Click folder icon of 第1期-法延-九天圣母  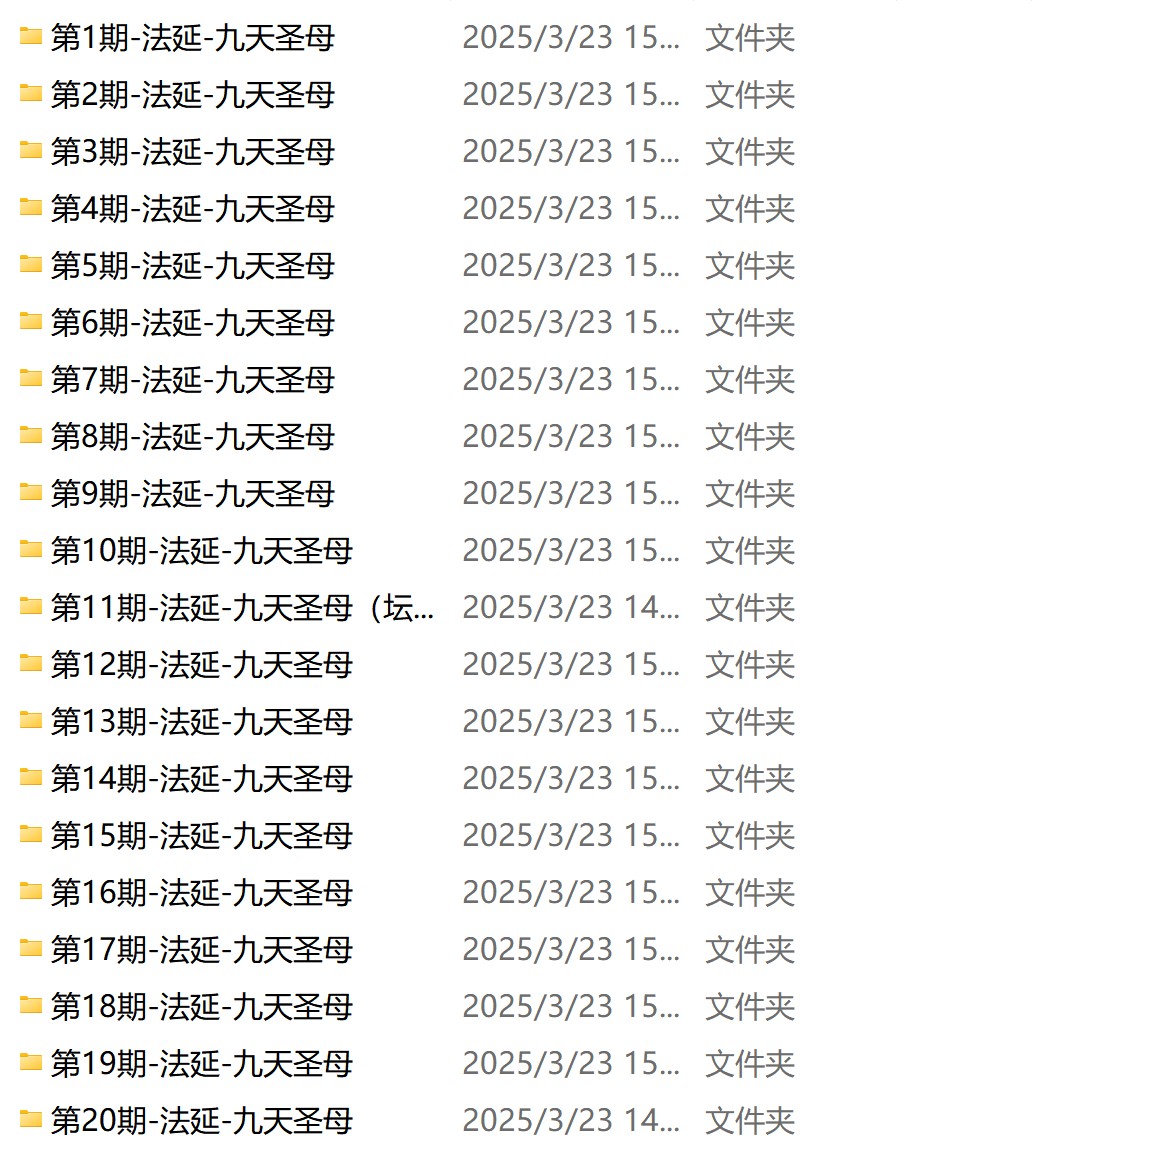30,36
